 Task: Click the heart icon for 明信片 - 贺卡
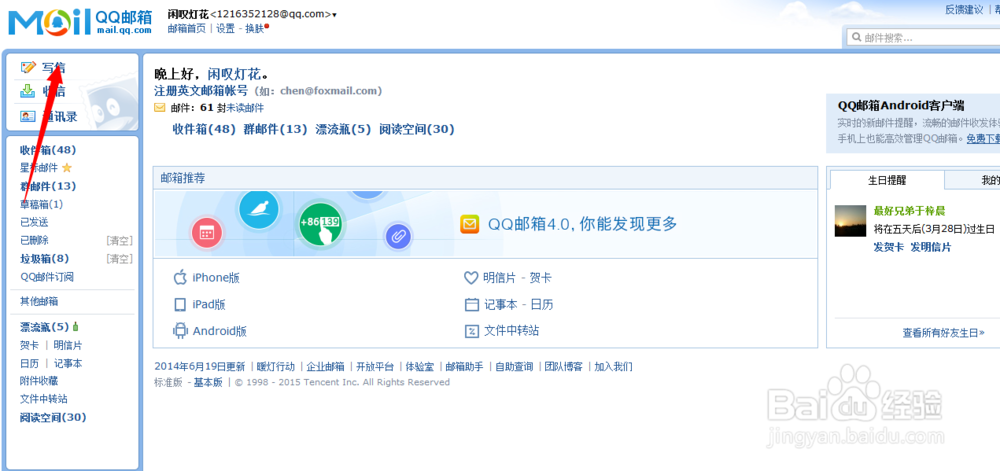(471, 278)
